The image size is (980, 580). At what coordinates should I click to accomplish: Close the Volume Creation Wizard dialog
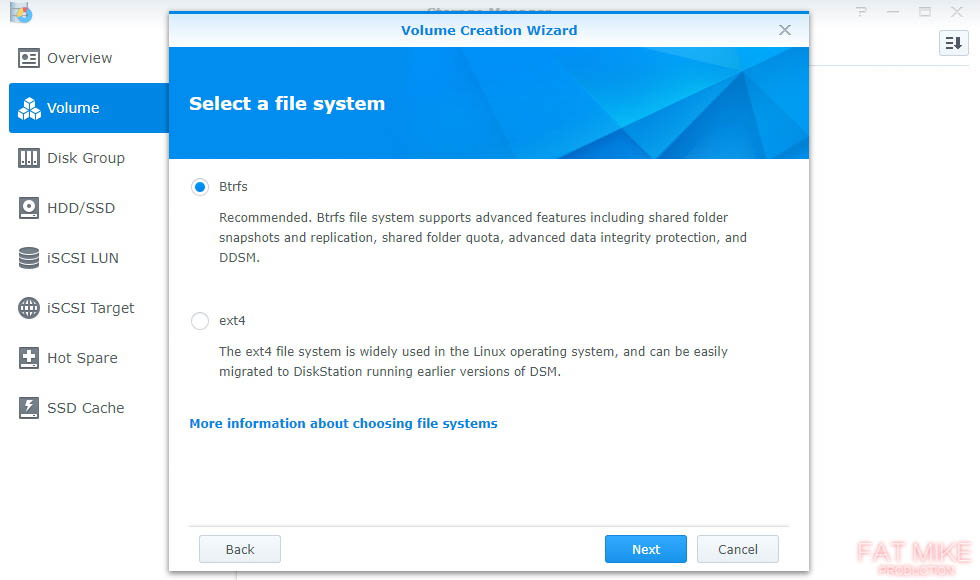[x=785, y=30]
